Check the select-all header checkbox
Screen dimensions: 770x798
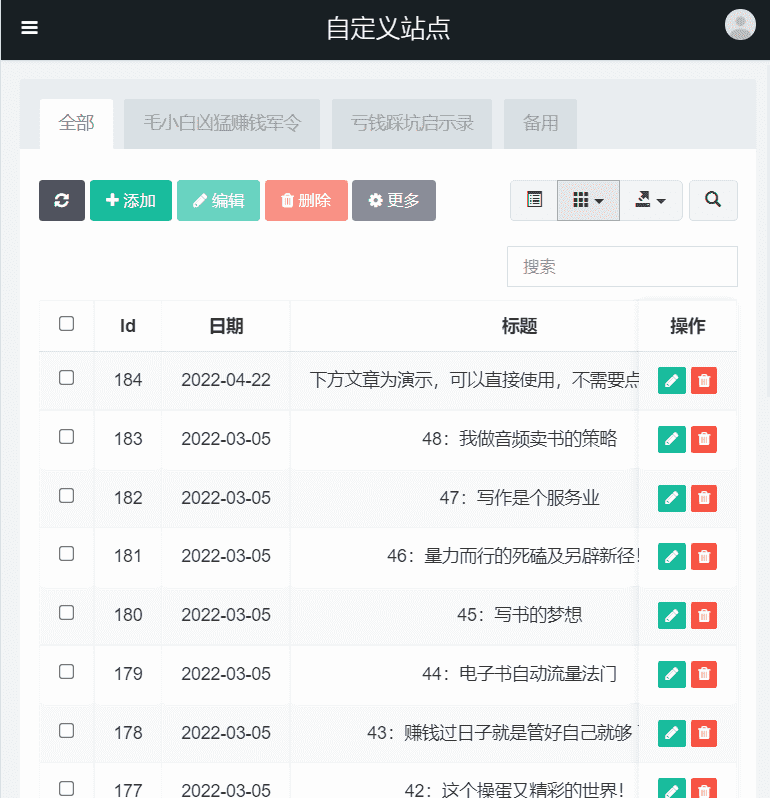click(66, 324)
